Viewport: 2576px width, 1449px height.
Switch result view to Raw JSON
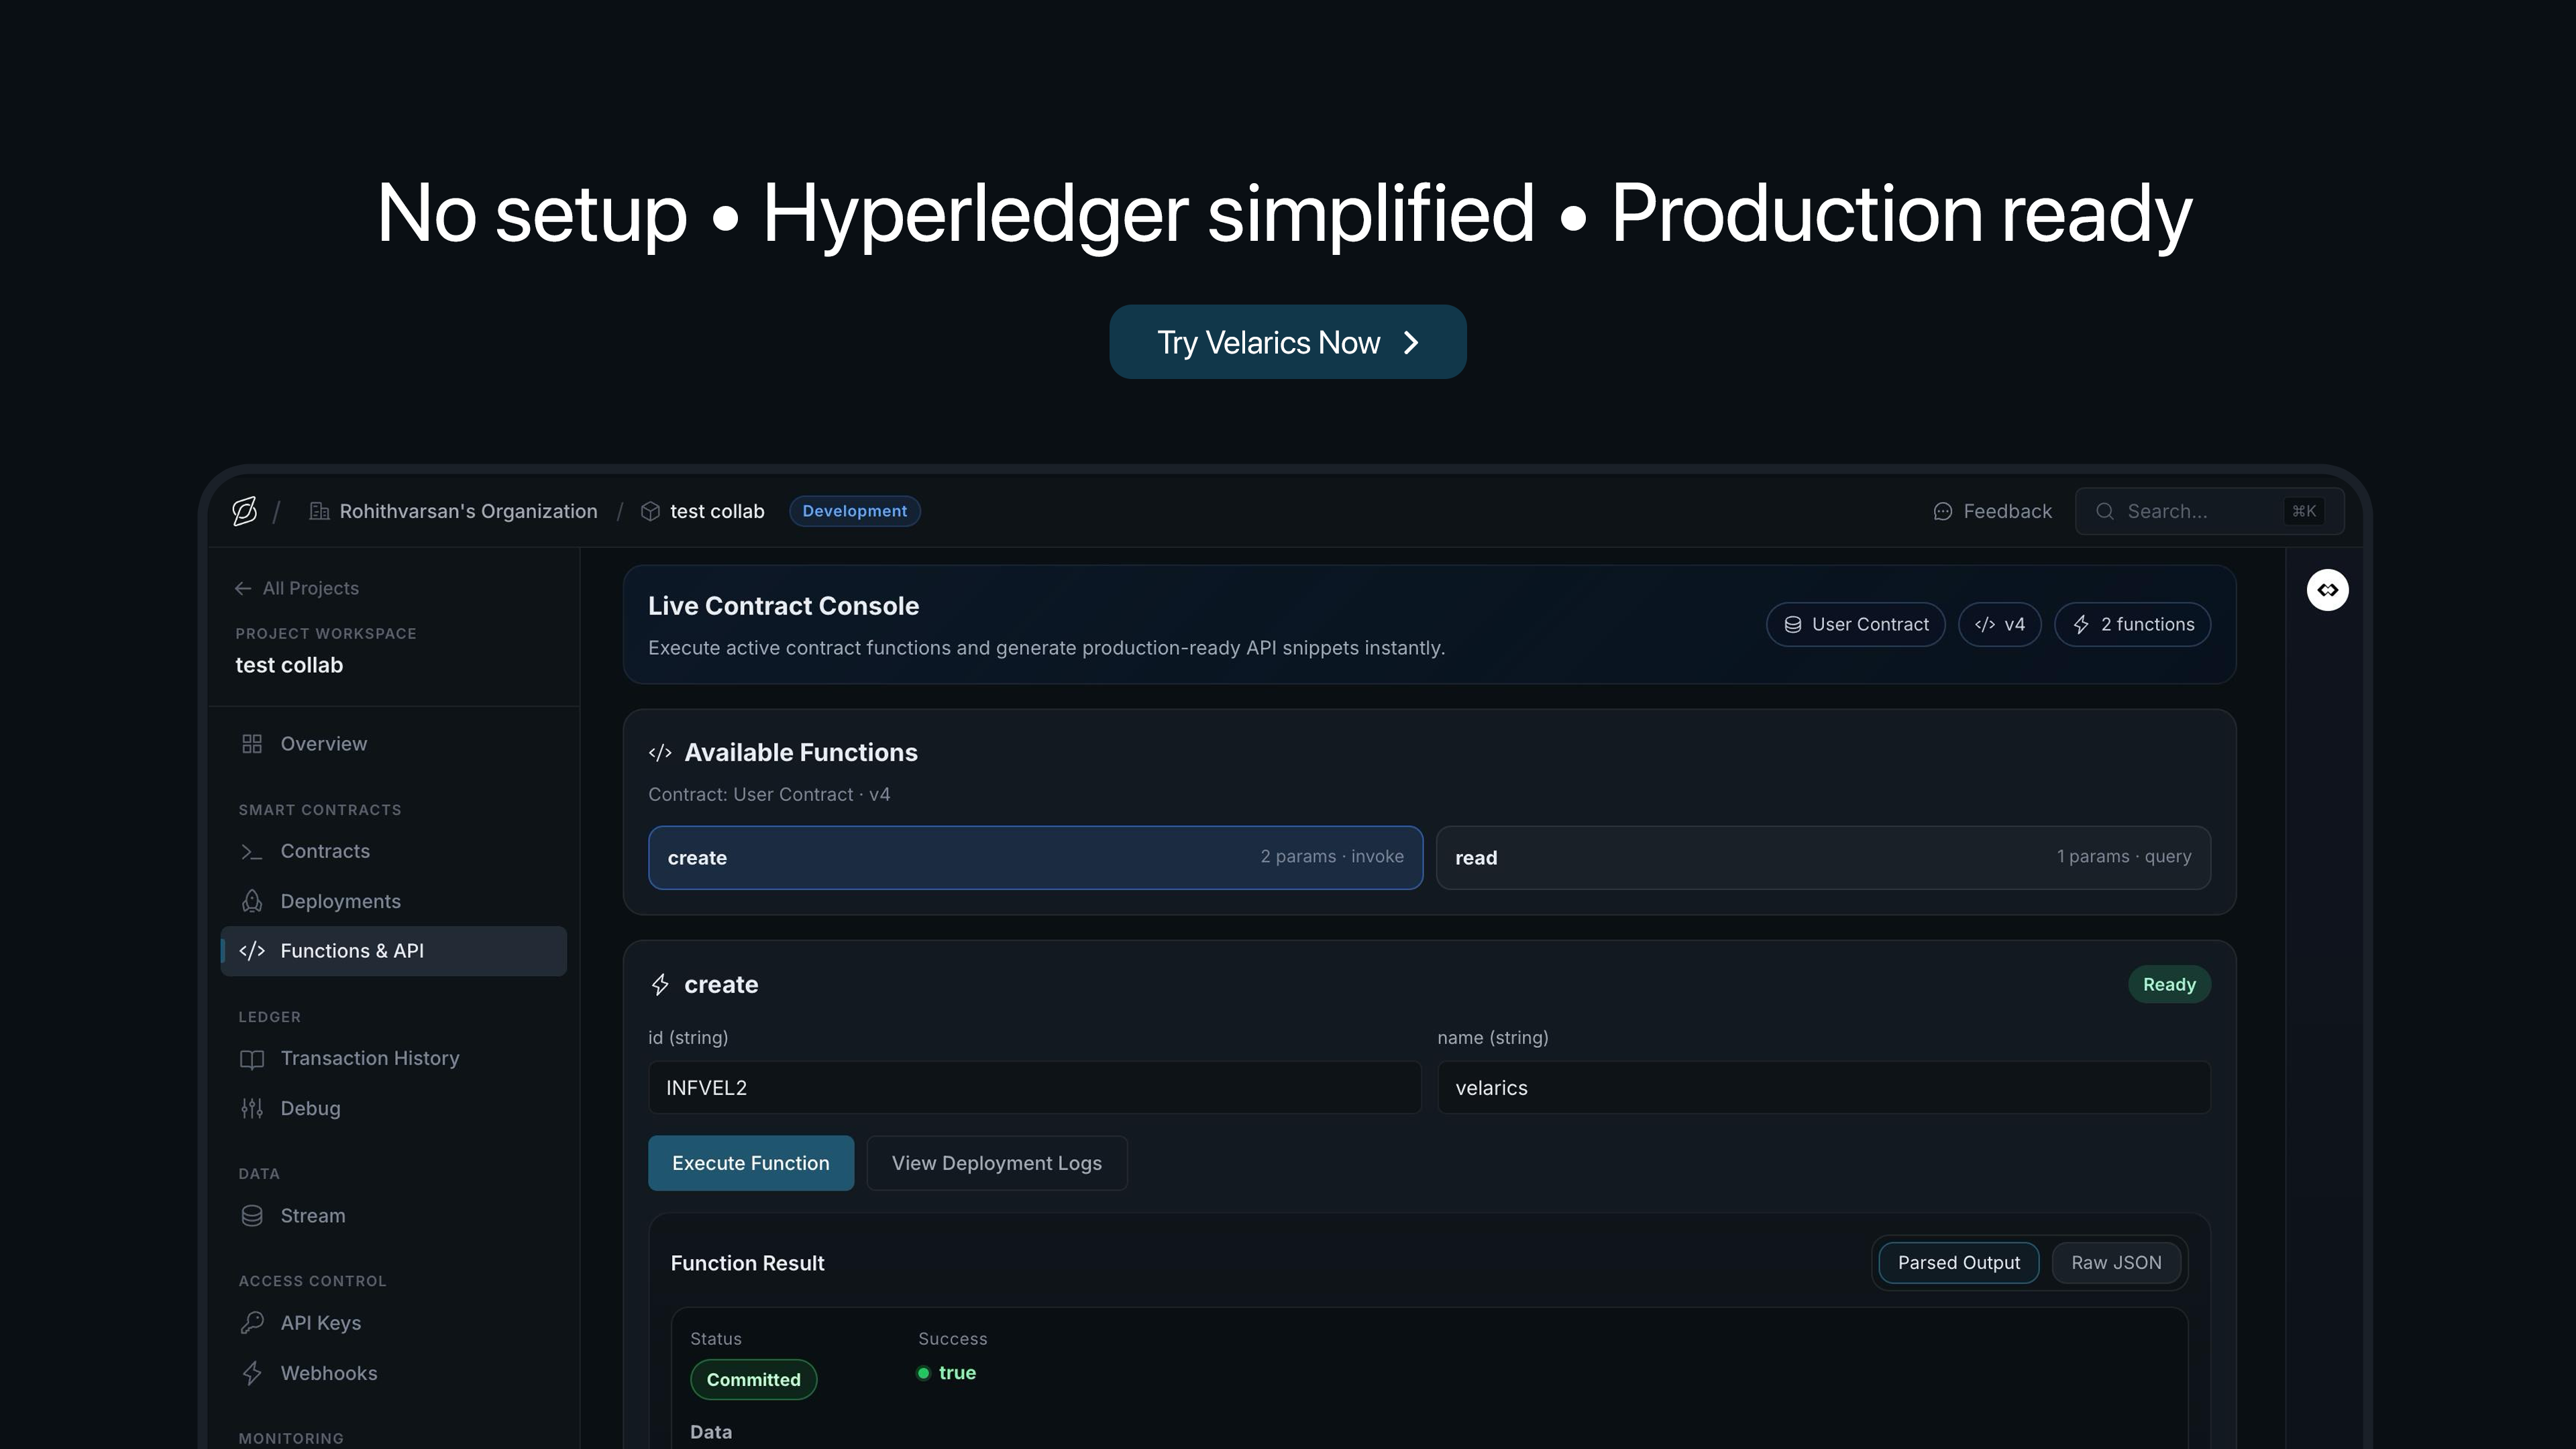point(2116,1263)
